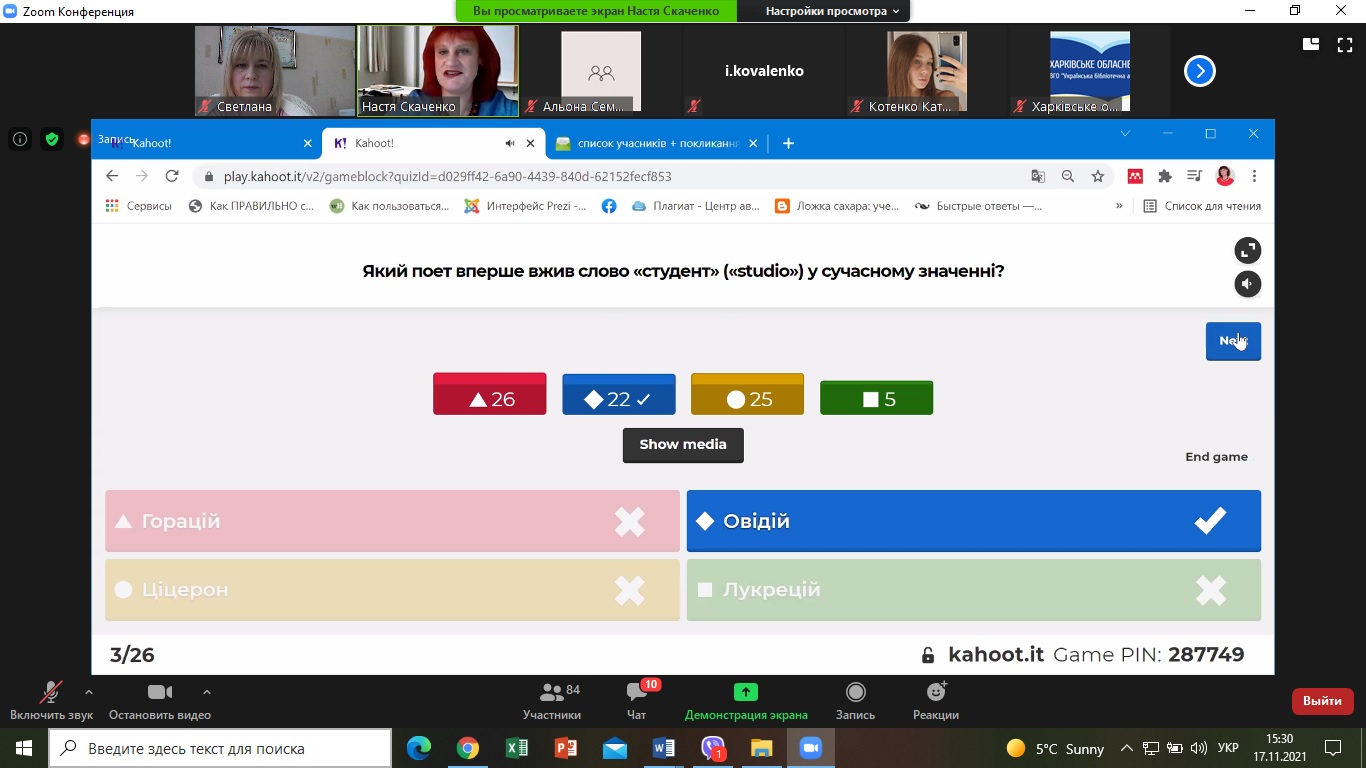Open the Chrome profile avatar
Screen dimensions: 1366x768
click(1225, 176)
